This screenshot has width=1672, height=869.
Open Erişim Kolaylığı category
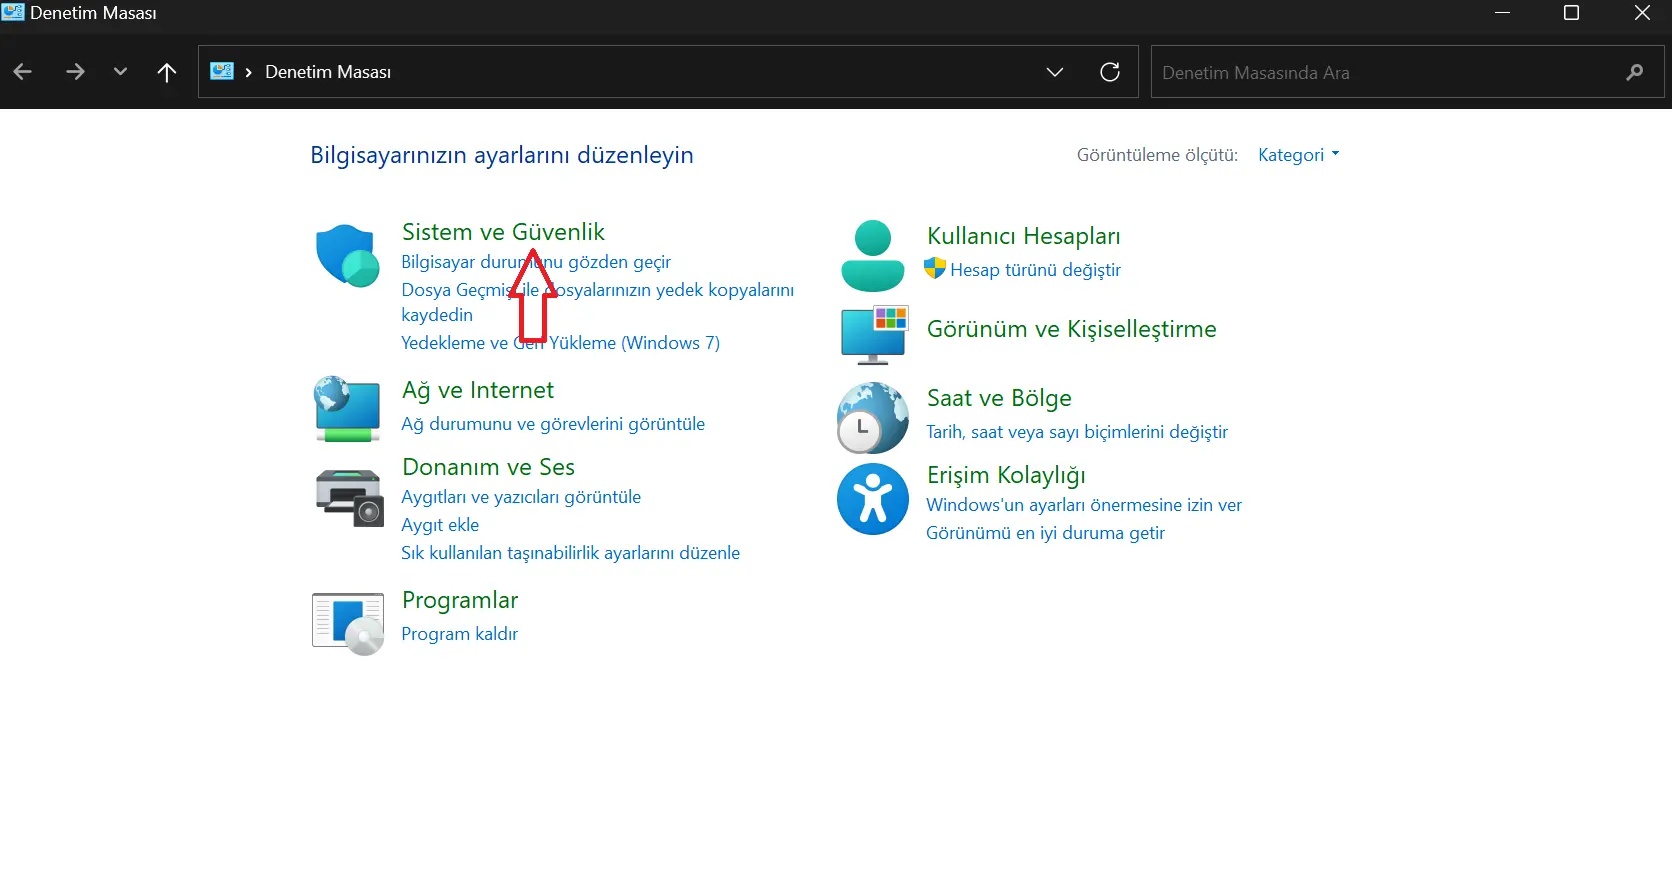pyautogui.click(x=1006, y=476)
